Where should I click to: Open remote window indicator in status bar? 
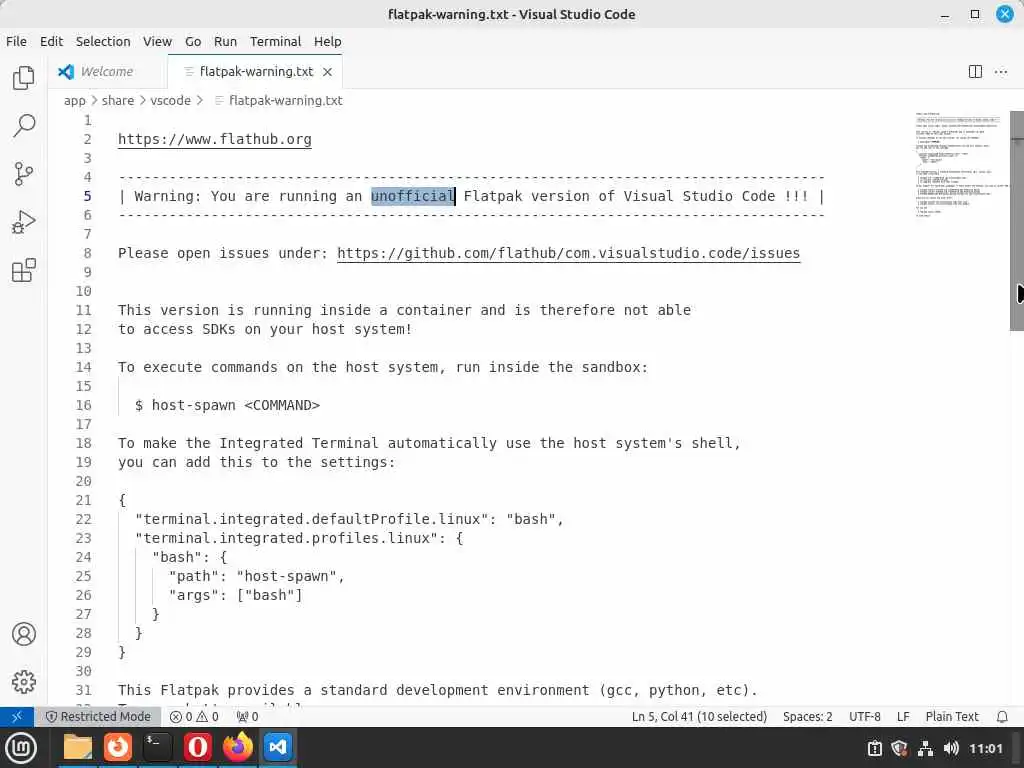coord(17,716)
